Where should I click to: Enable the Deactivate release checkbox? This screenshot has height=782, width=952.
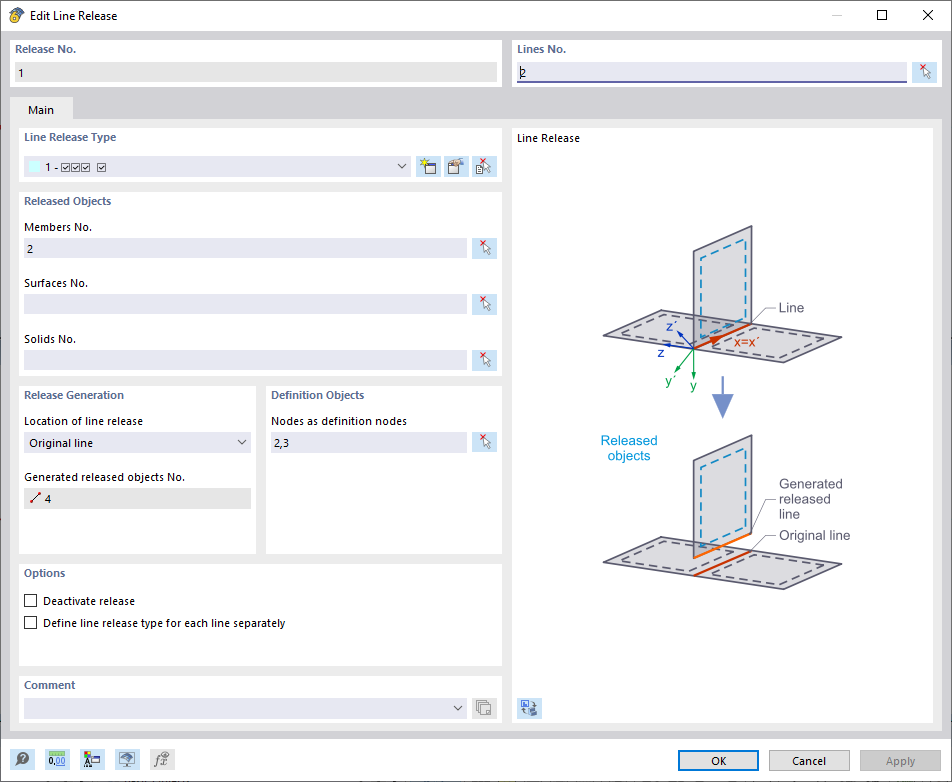pos(30,600)
